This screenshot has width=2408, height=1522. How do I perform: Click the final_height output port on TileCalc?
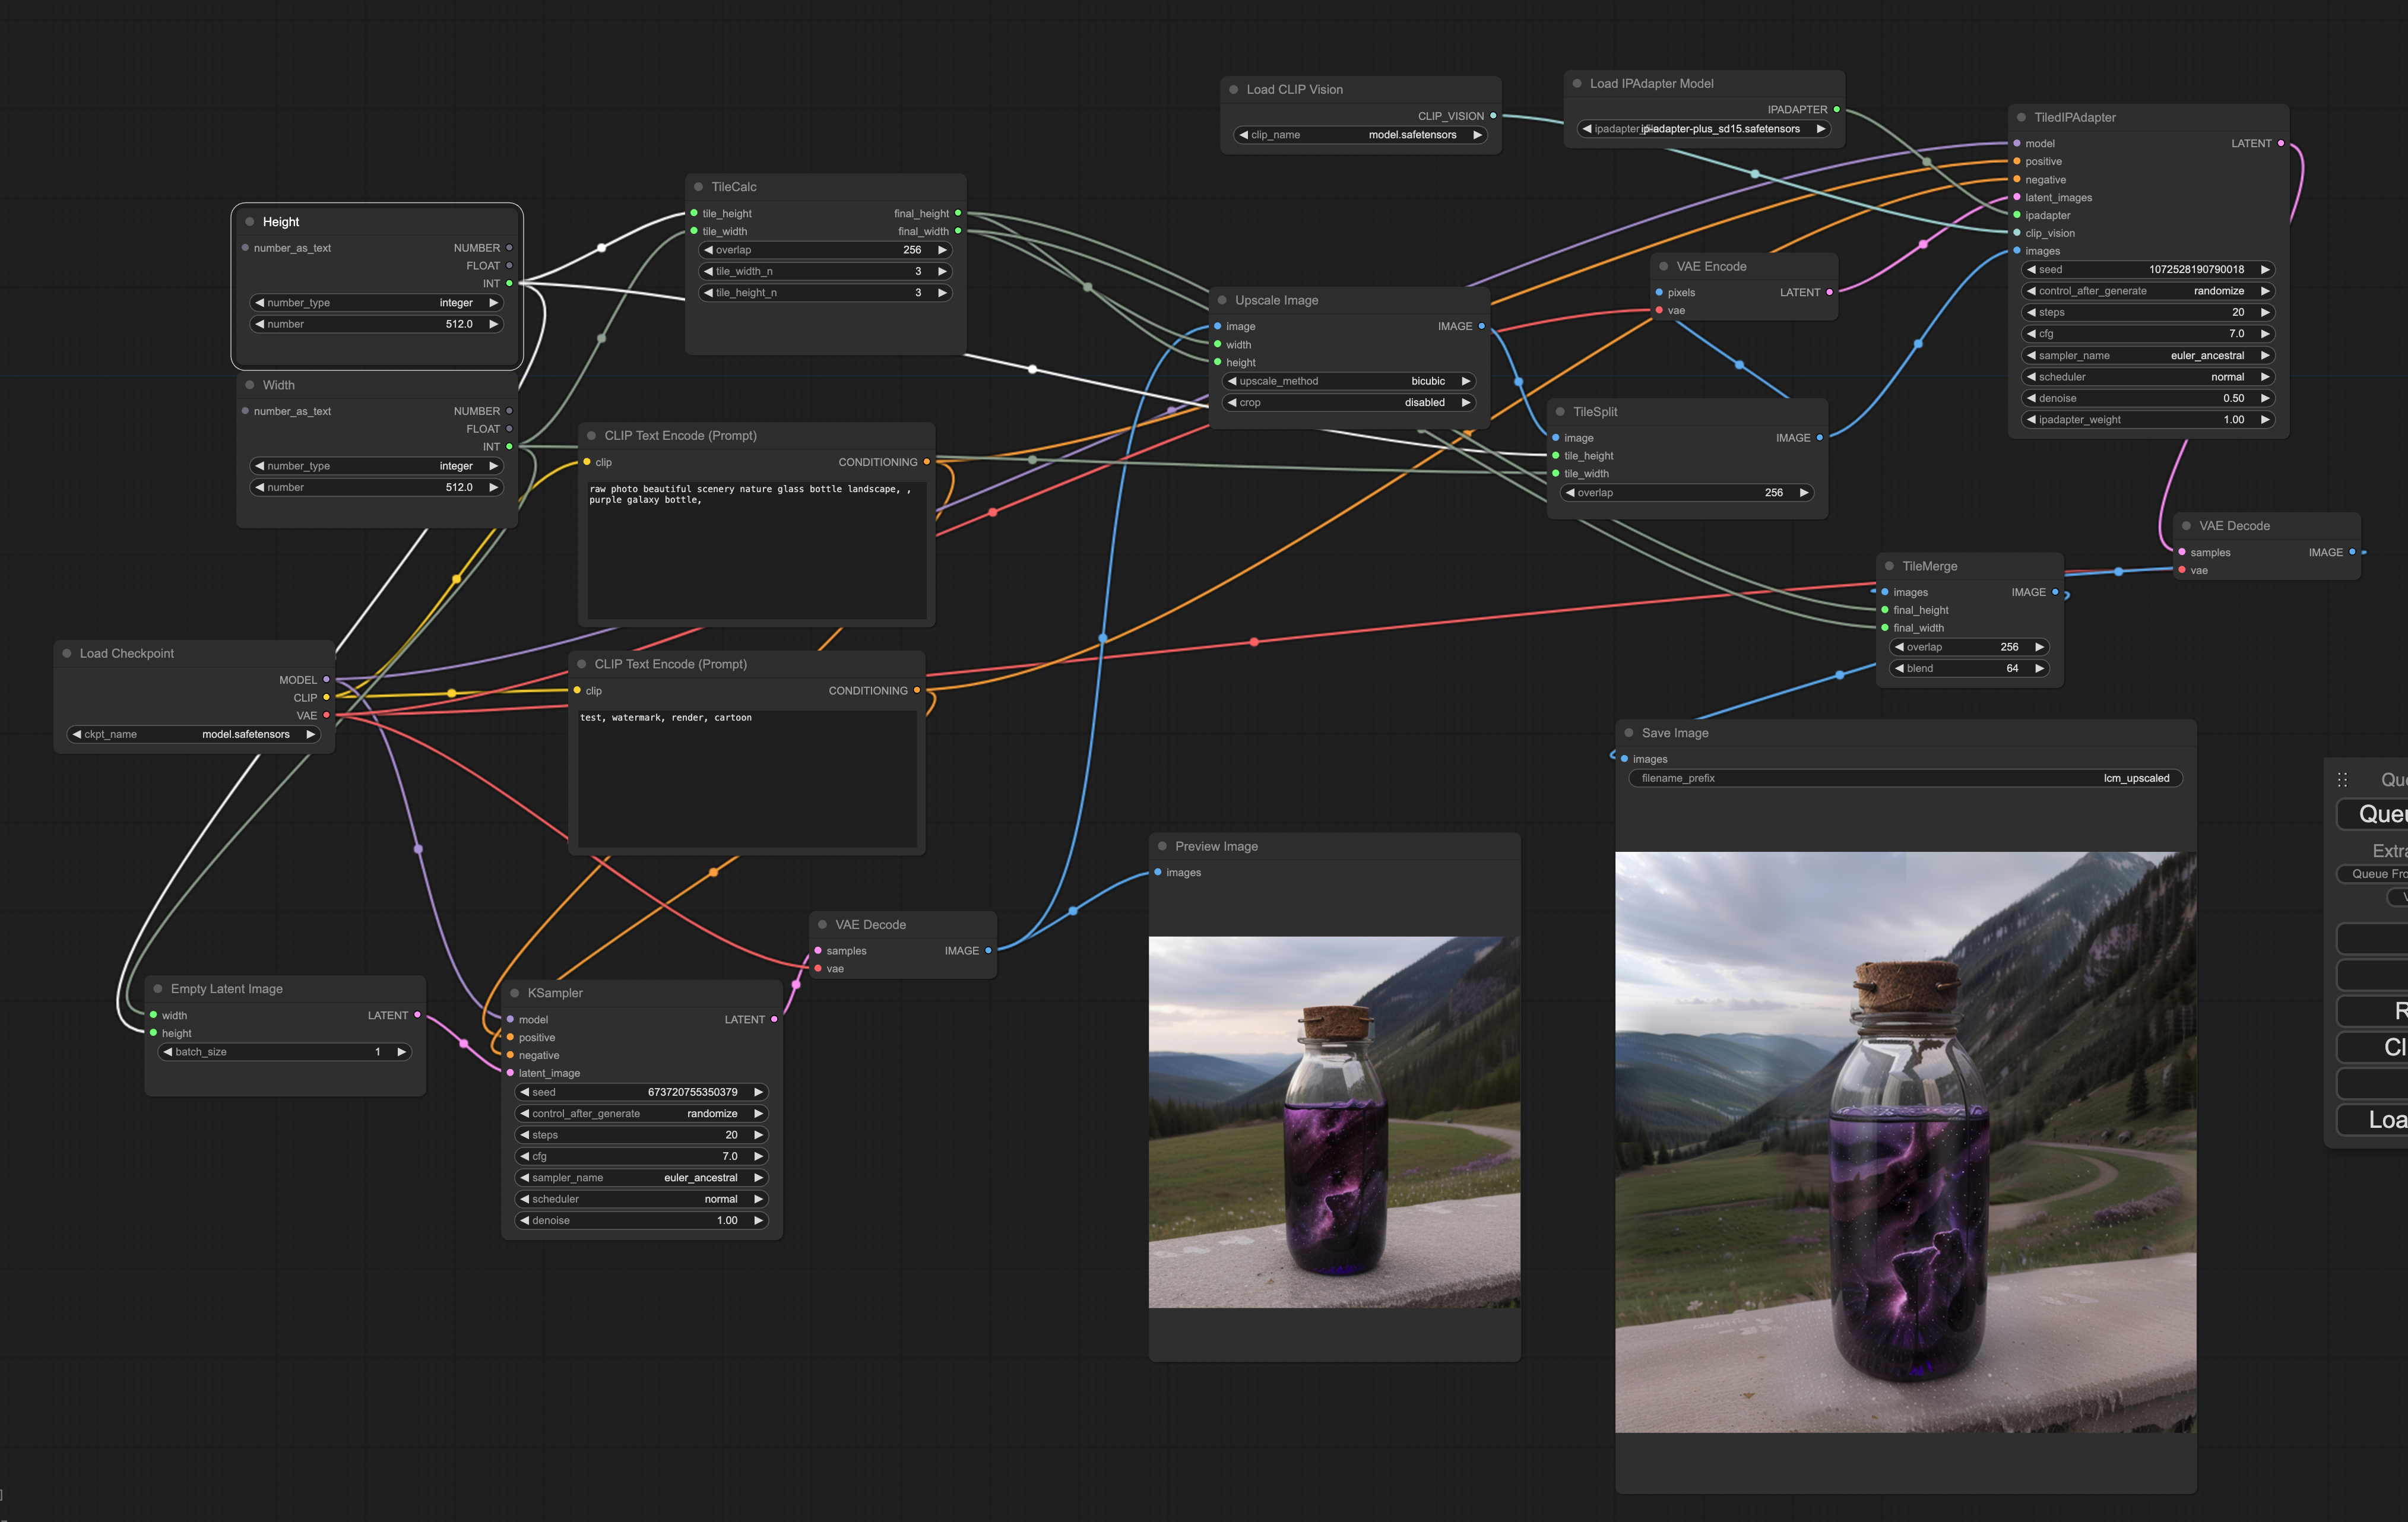958,214
